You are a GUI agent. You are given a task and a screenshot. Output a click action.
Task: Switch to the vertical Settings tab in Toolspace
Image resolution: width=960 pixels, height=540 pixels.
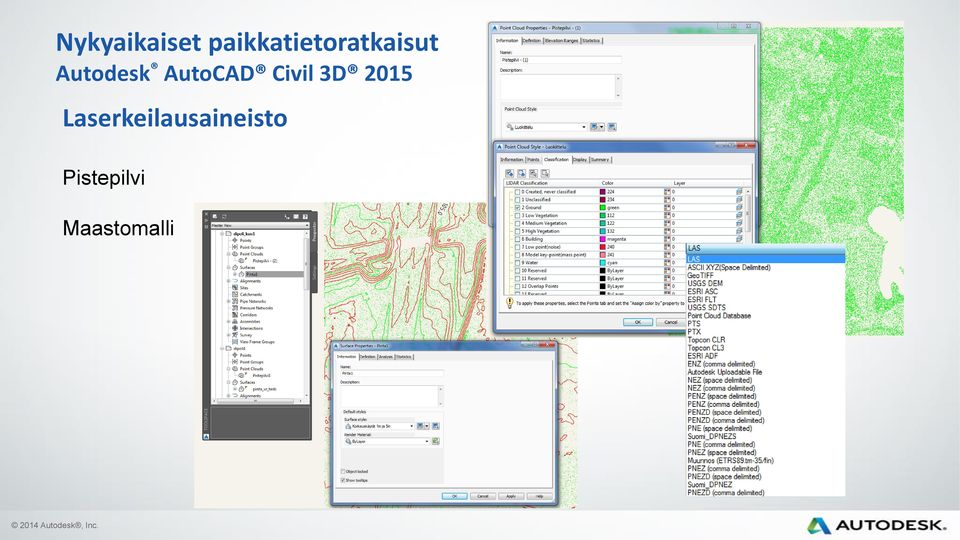tap(315, 274)
